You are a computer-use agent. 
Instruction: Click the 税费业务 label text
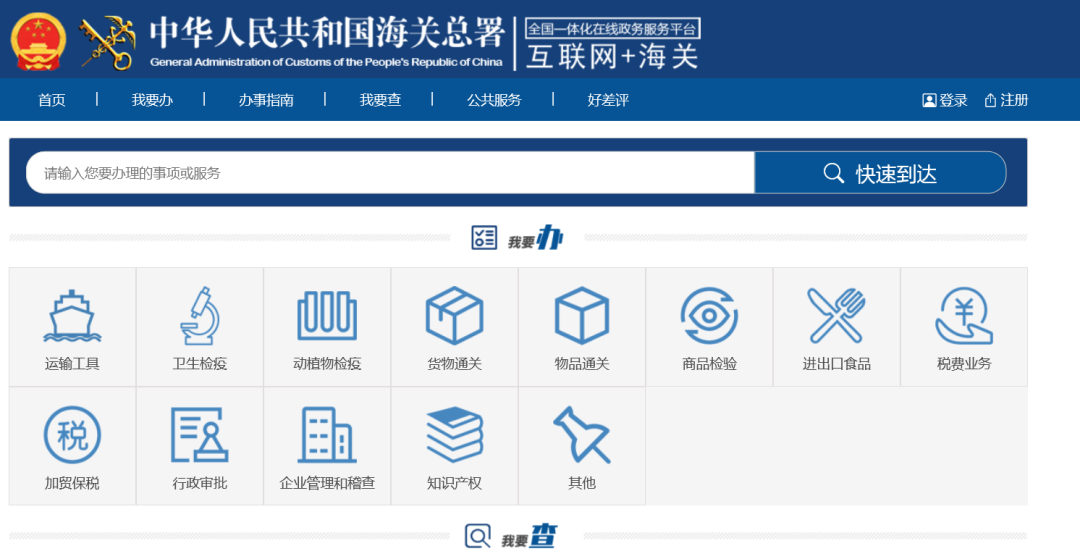click(x=964, y=364)
